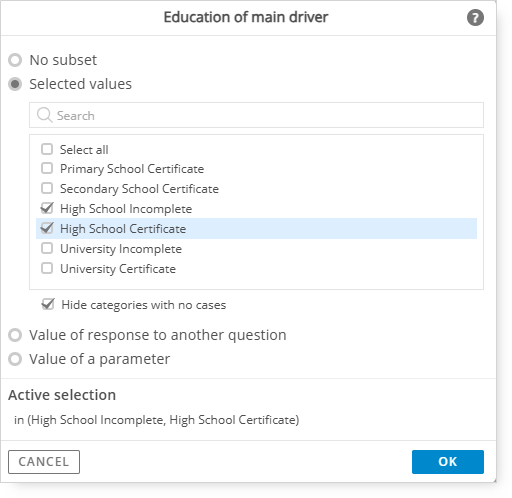Screen dimensions: 512x498
Task: Choose the Selected values radio option
Action: pos(15,84)
